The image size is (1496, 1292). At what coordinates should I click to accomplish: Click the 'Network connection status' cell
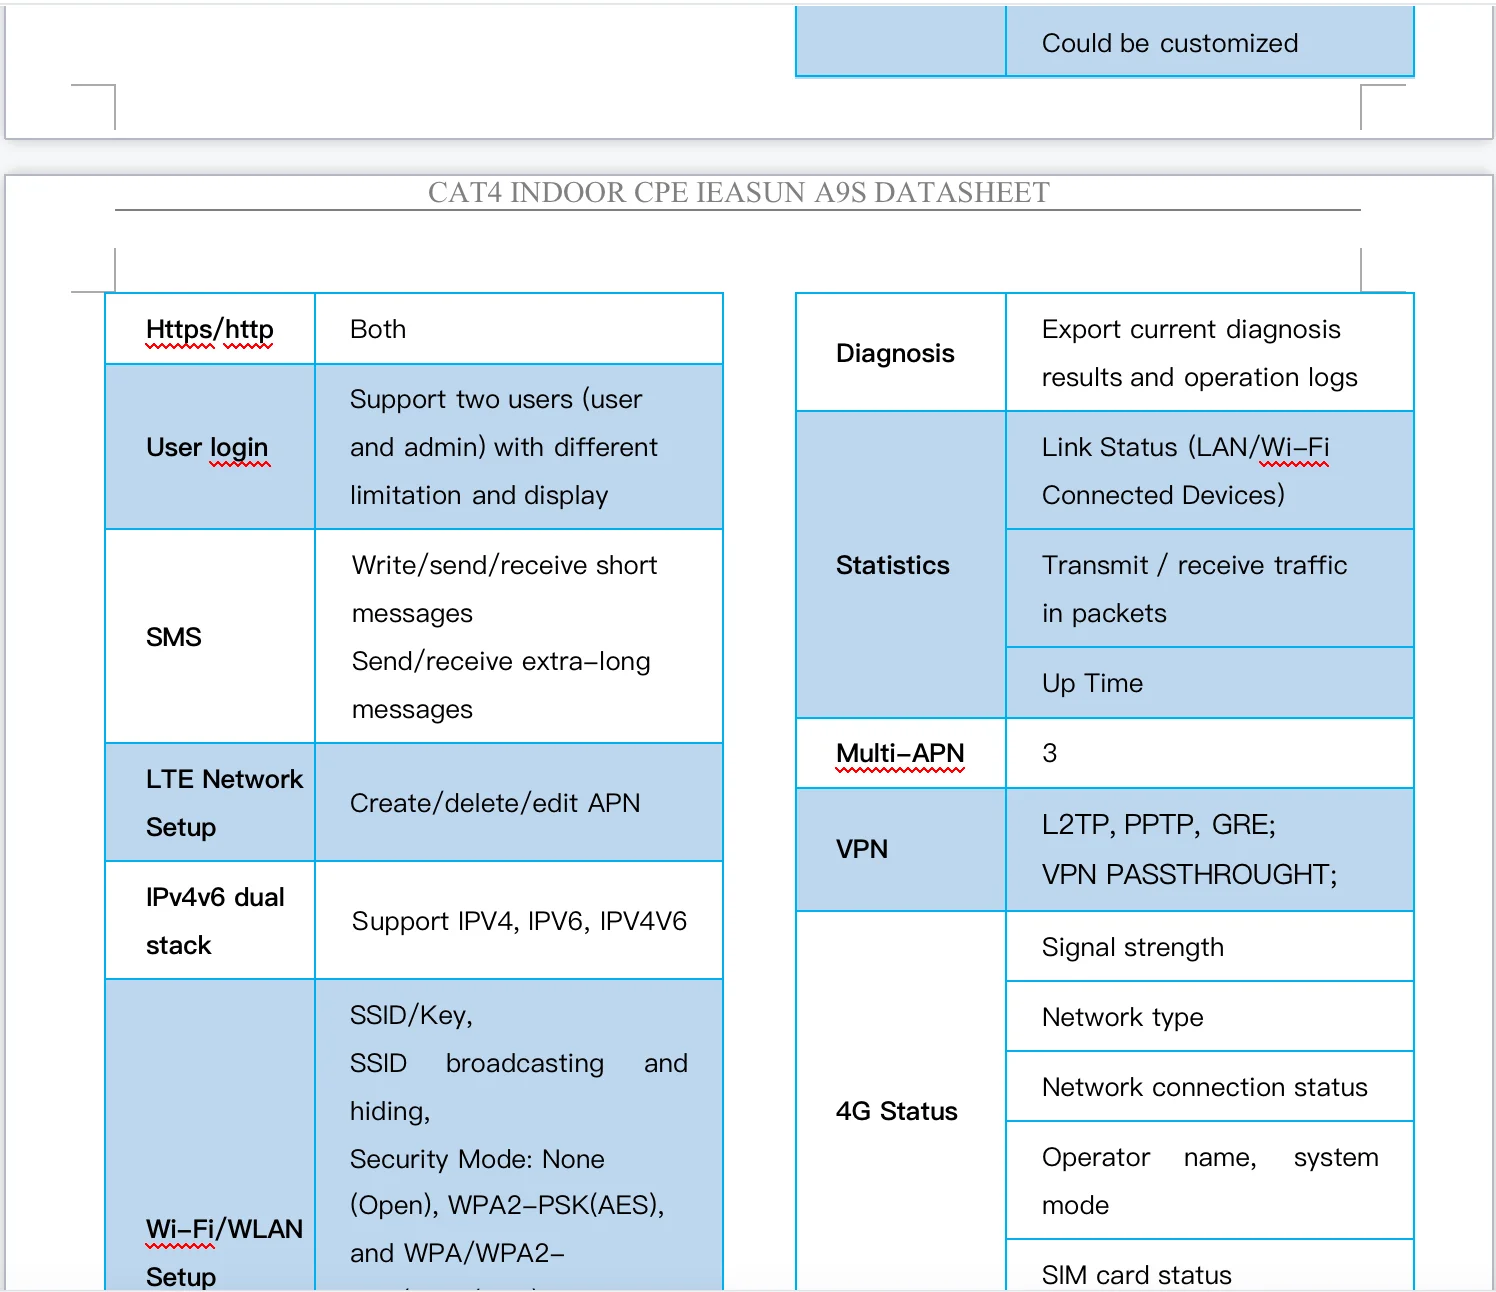[1204, 1087]
